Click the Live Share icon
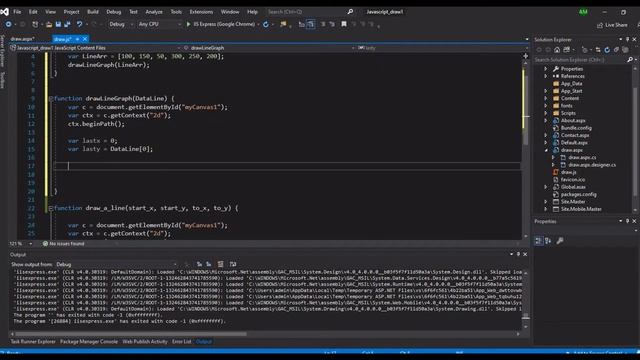Image resolution: width=640 pixels, height=360 pixels. 600,25
